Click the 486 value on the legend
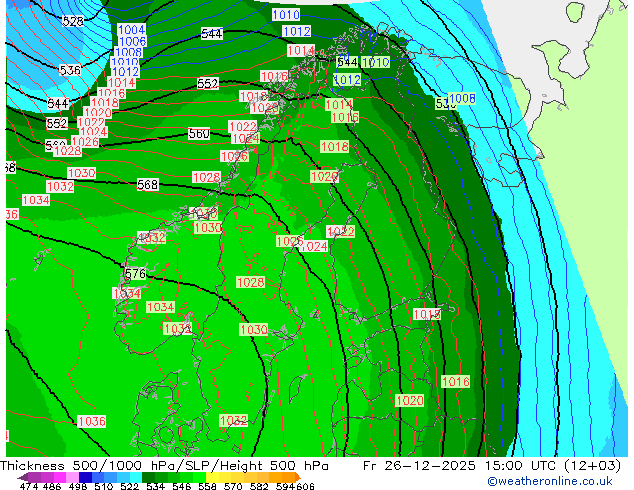Image resolution: width=634 pixels, height=490 pixels. 52,486
